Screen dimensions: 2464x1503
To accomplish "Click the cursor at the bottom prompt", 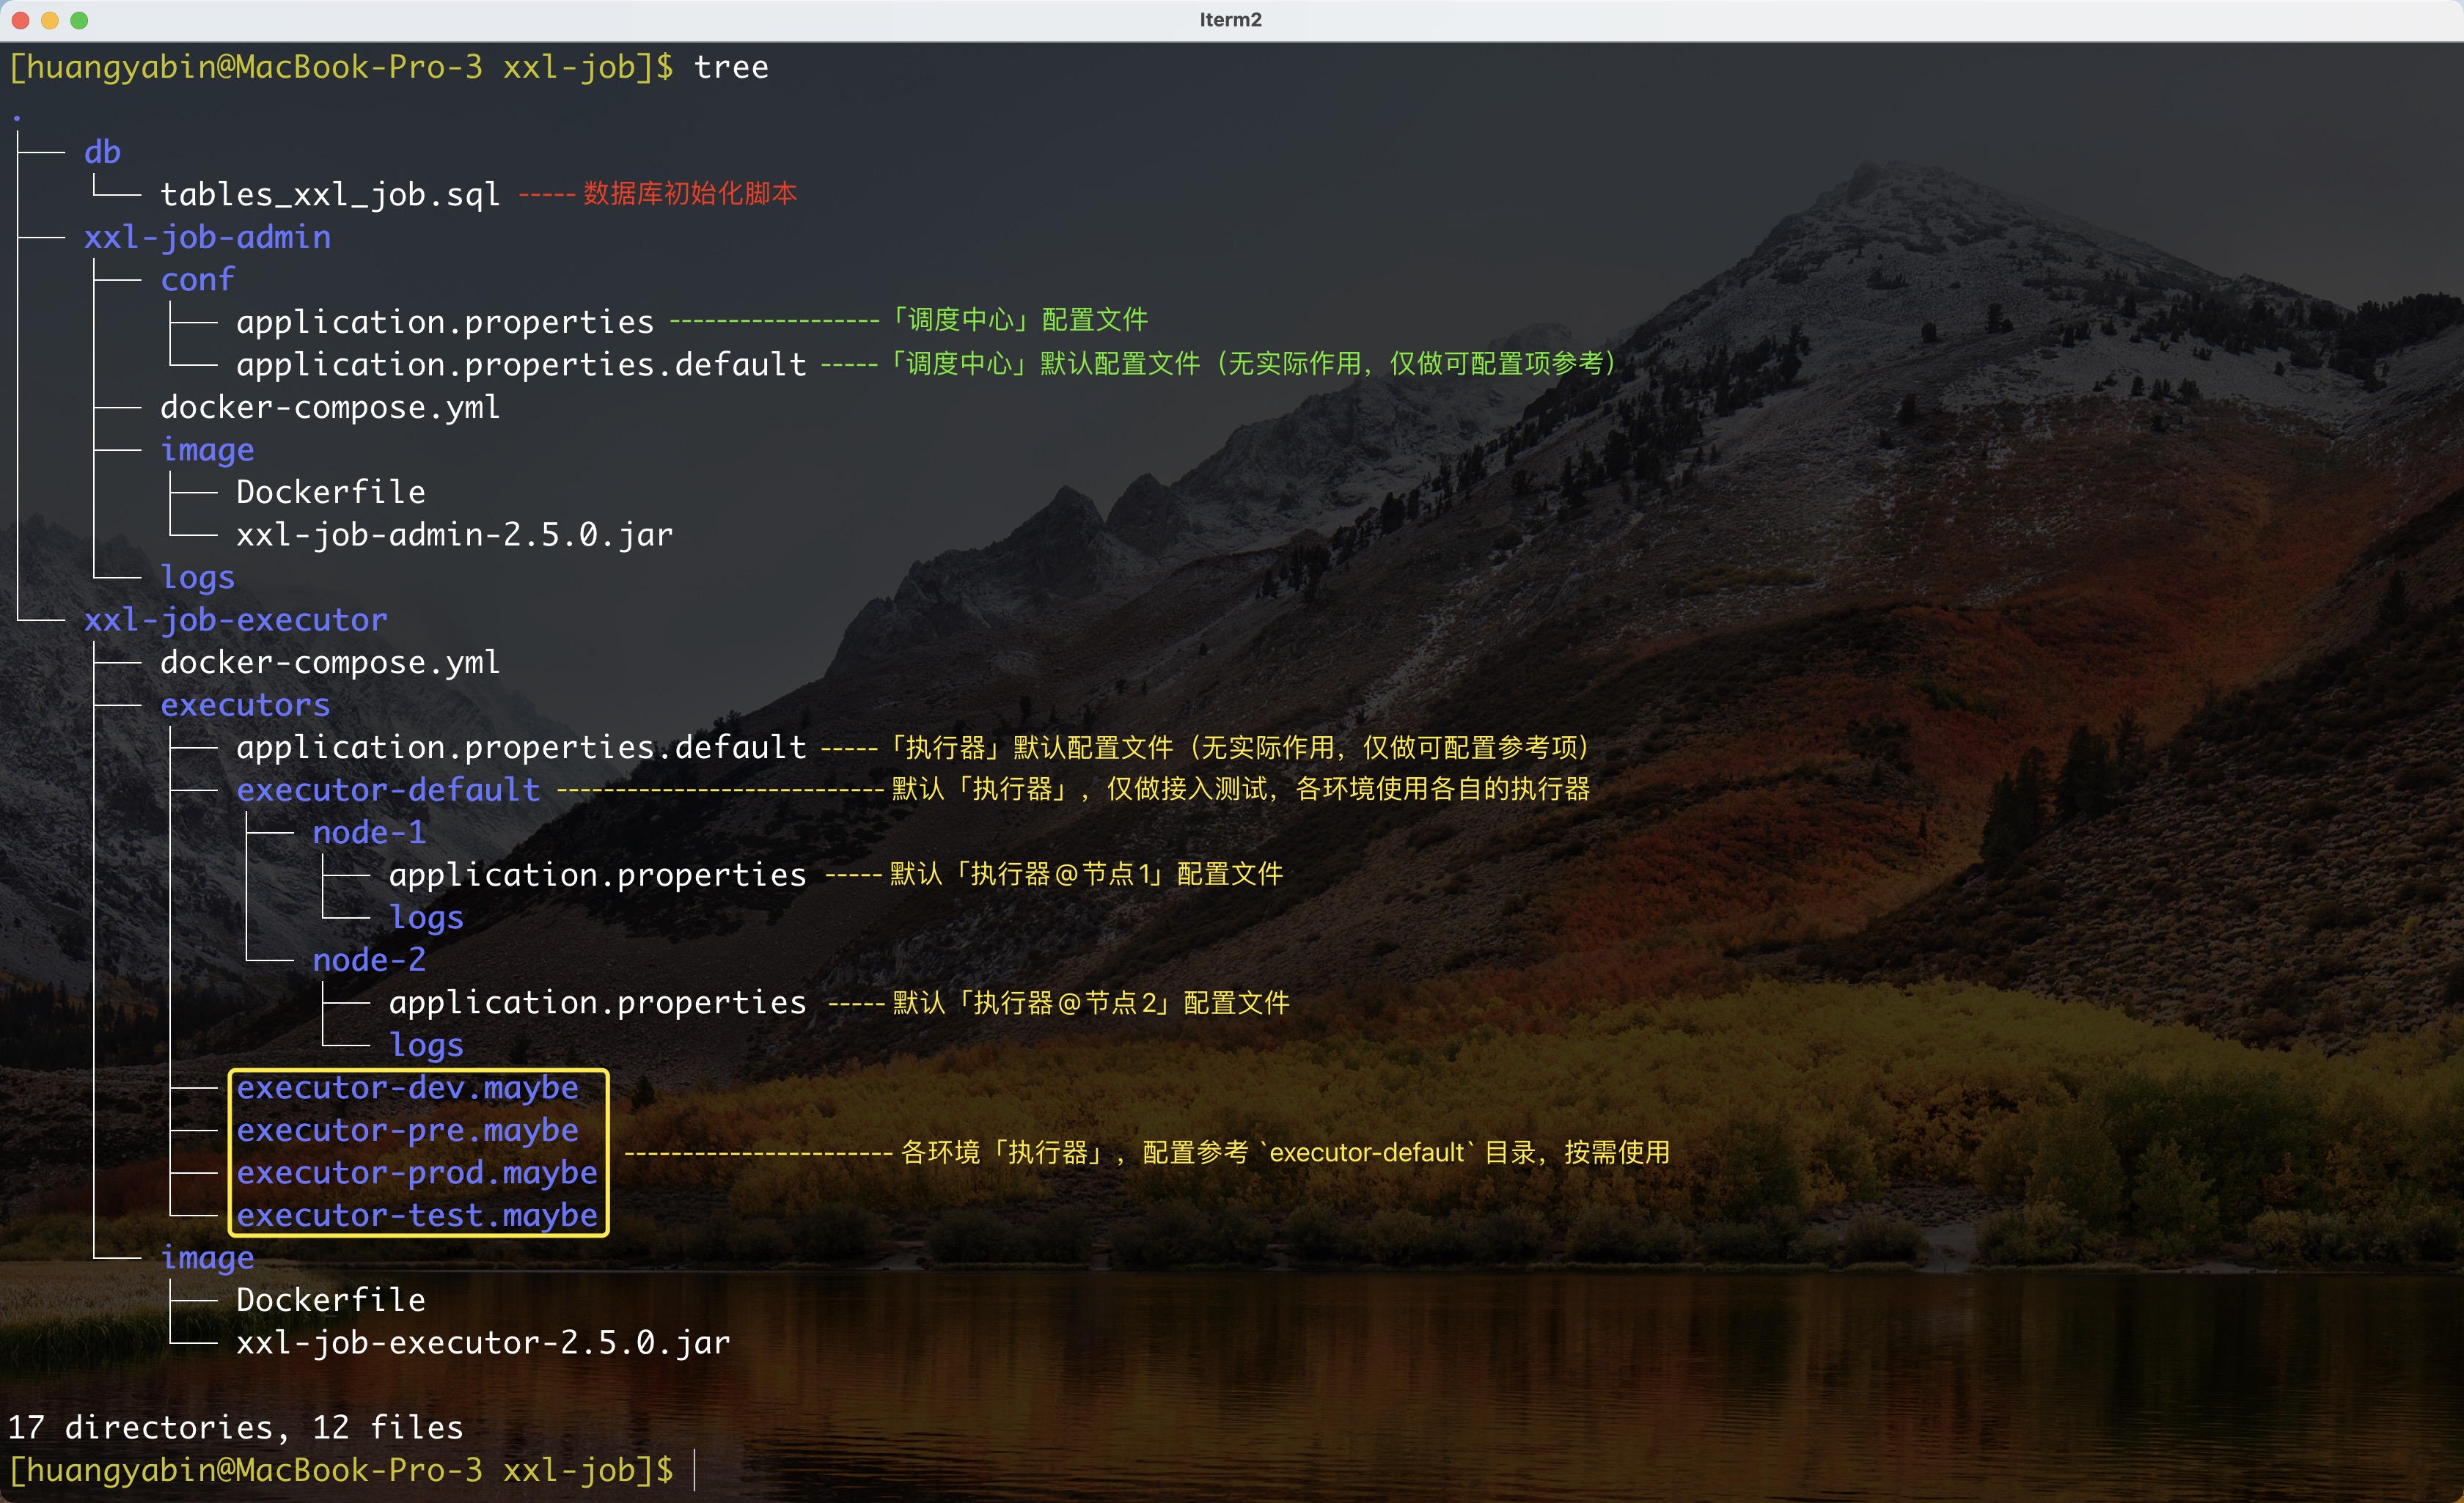I will coord(694,1470).
